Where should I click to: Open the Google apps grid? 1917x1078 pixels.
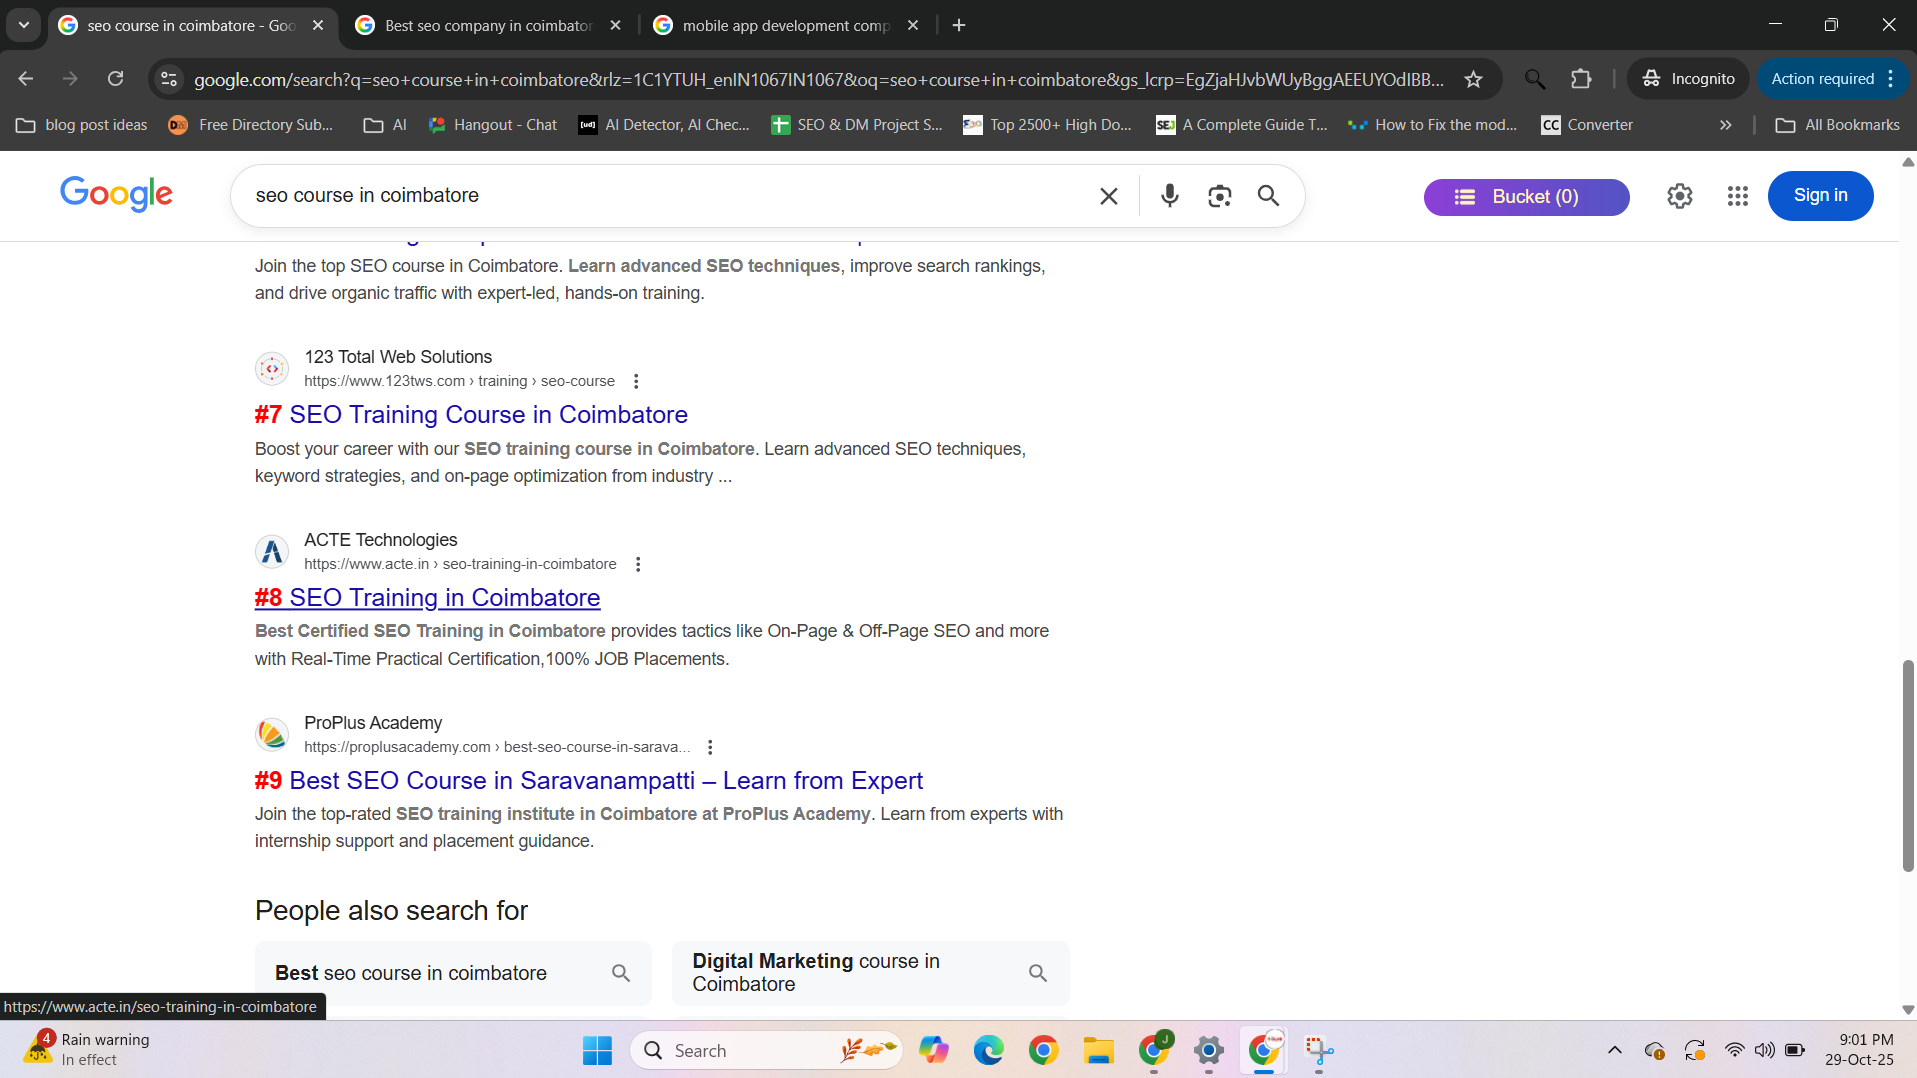[x=1737, y=196]
